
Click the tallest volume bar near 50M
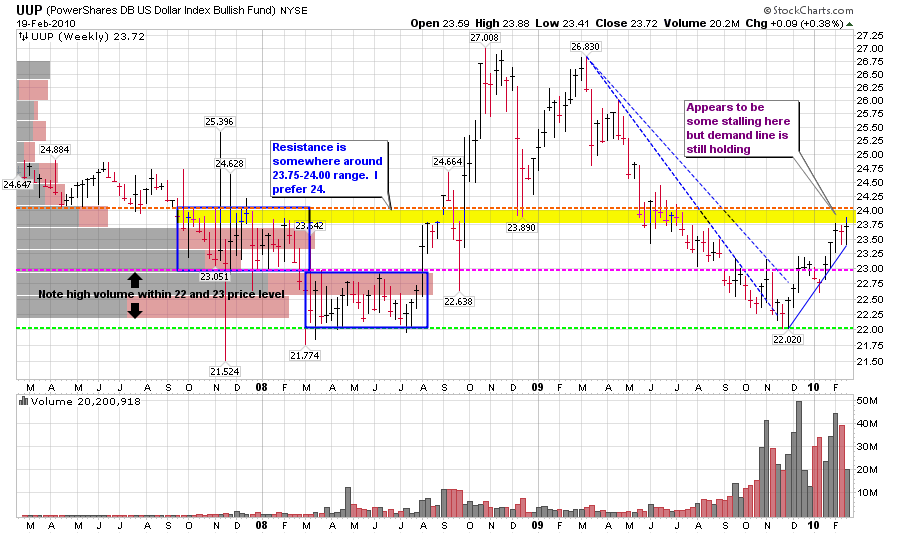tap(799, 459)
